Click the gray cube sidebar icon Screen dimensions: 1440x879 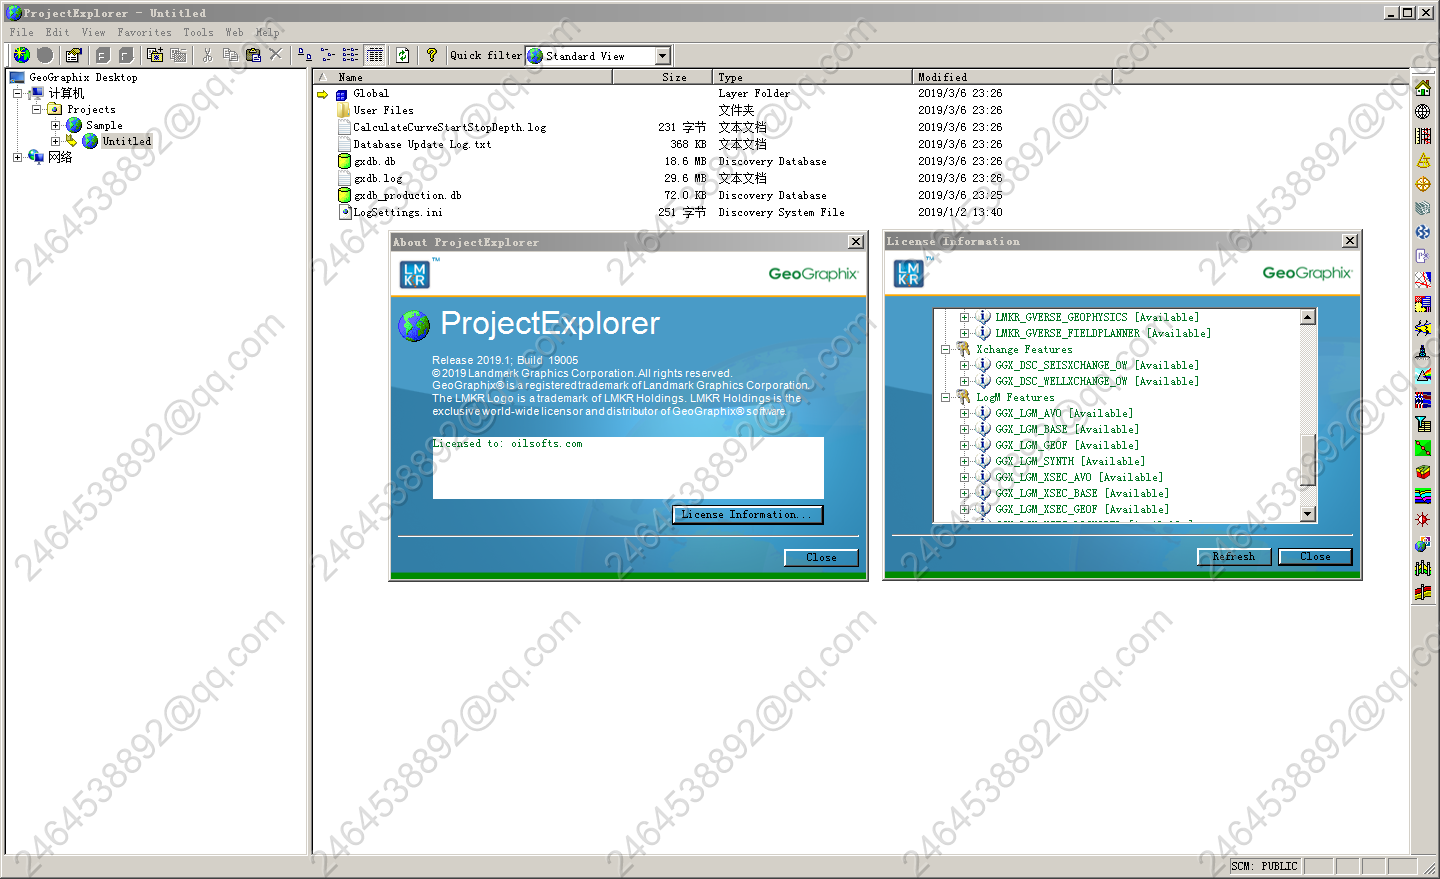pos(1423,208)
